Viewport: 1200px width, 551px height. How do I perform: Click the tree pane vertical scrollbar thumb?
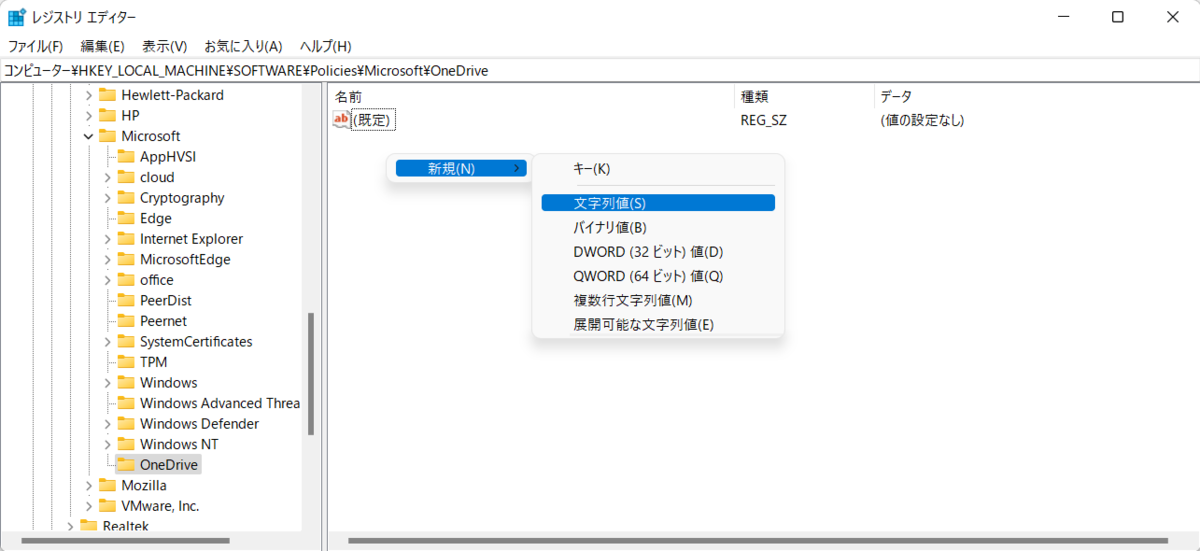311,373
